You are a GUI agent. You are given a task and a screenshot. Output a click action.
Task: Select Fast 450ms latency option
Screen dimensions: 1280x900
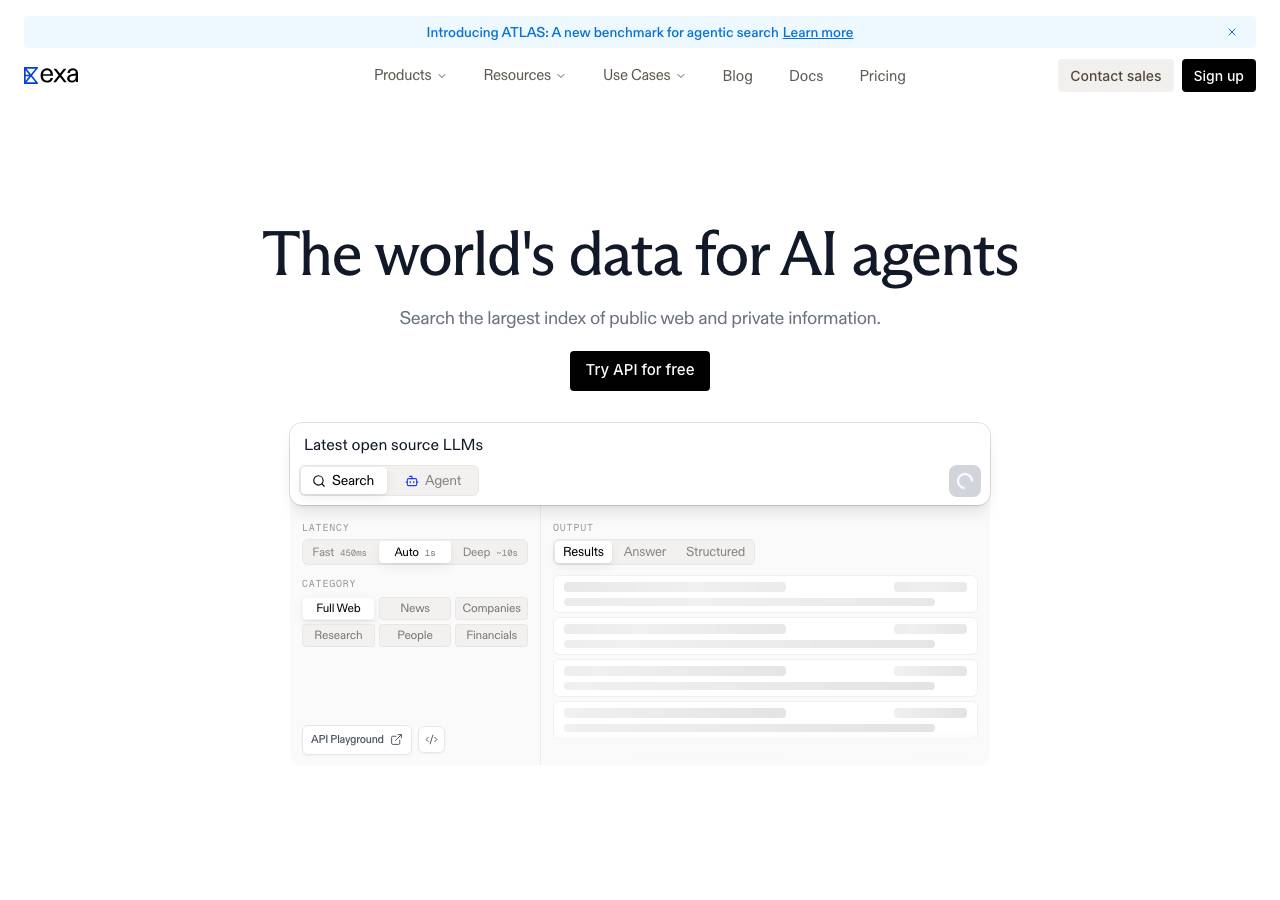click(340, 552)
